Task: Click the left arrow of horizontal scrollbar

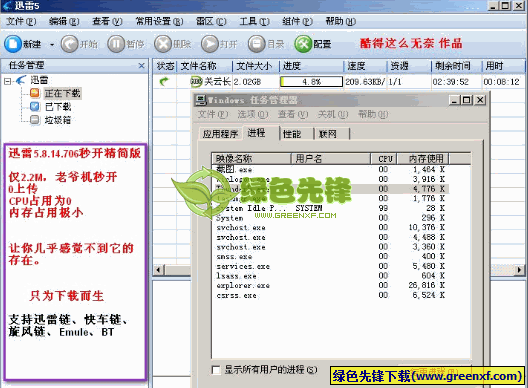Action: click(159, 270)
